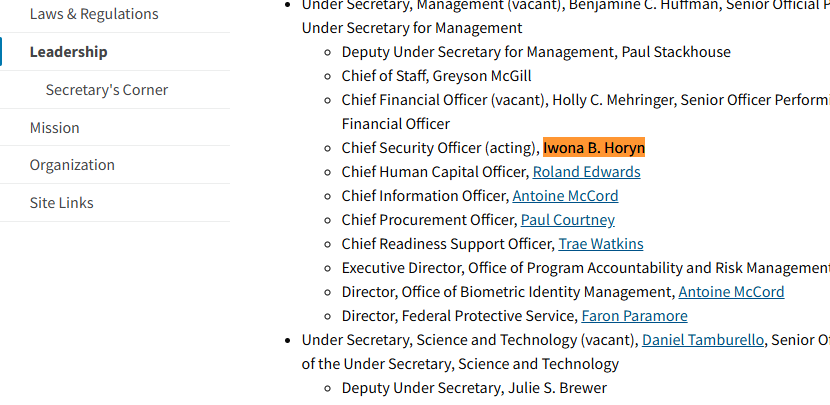Click Antoine McCord link for Biometric Identity Management
The image size is (830, 405).
click(x=731, y=292)
